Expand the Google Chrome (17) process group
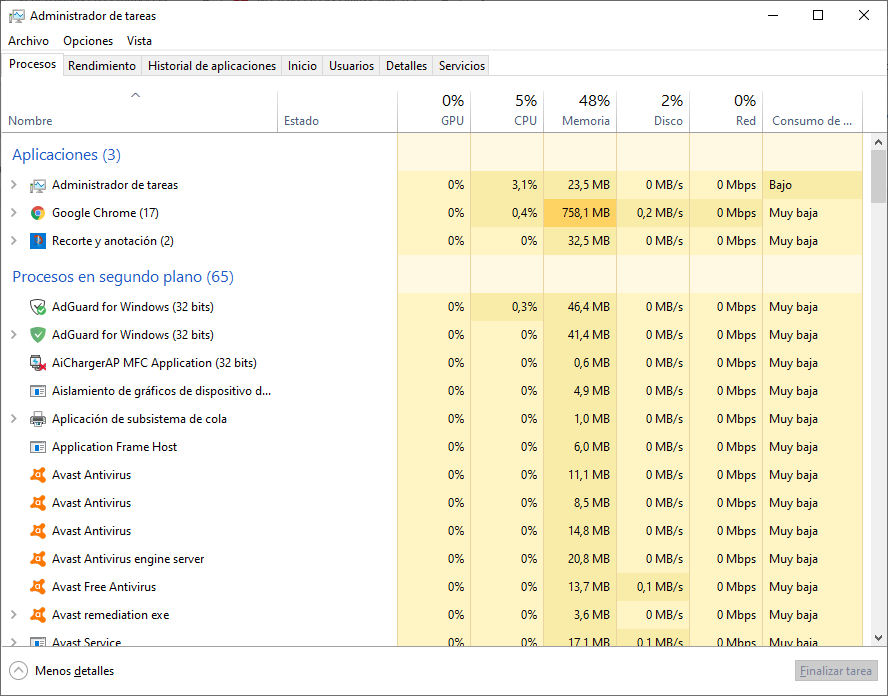The image size is (888, 696). [14, 213]
